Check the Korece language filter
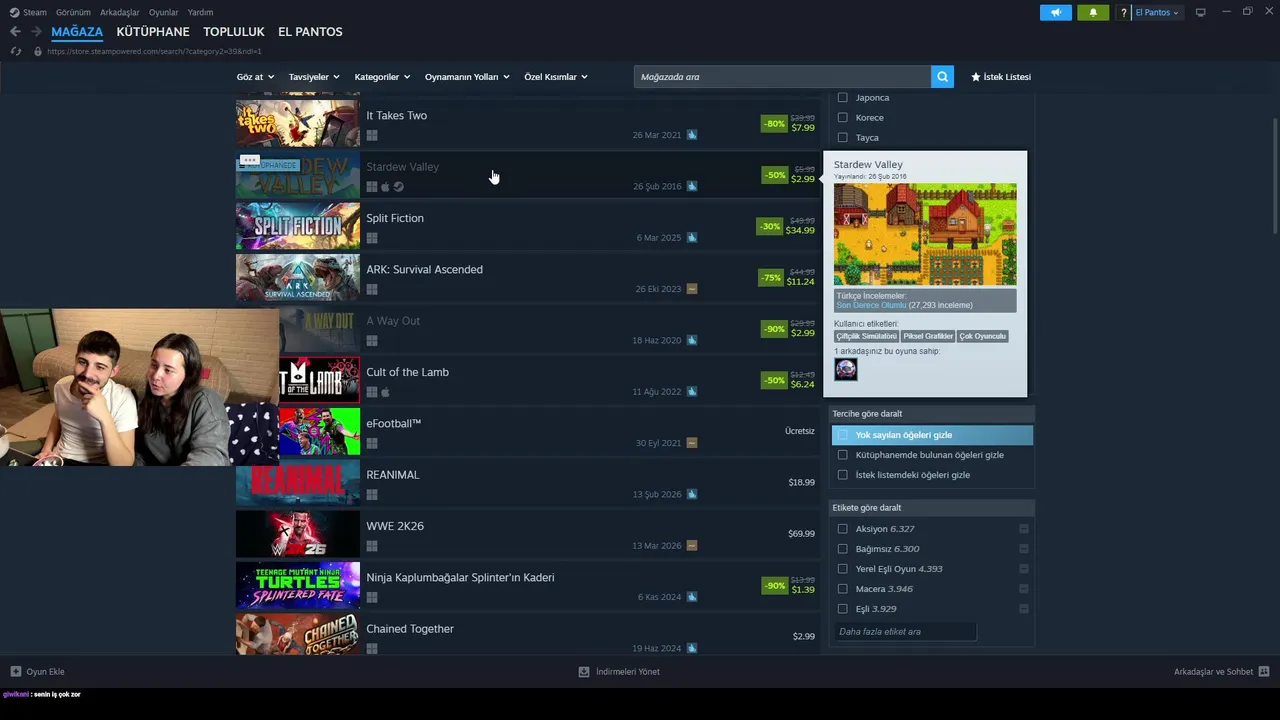 coord(842,118)
